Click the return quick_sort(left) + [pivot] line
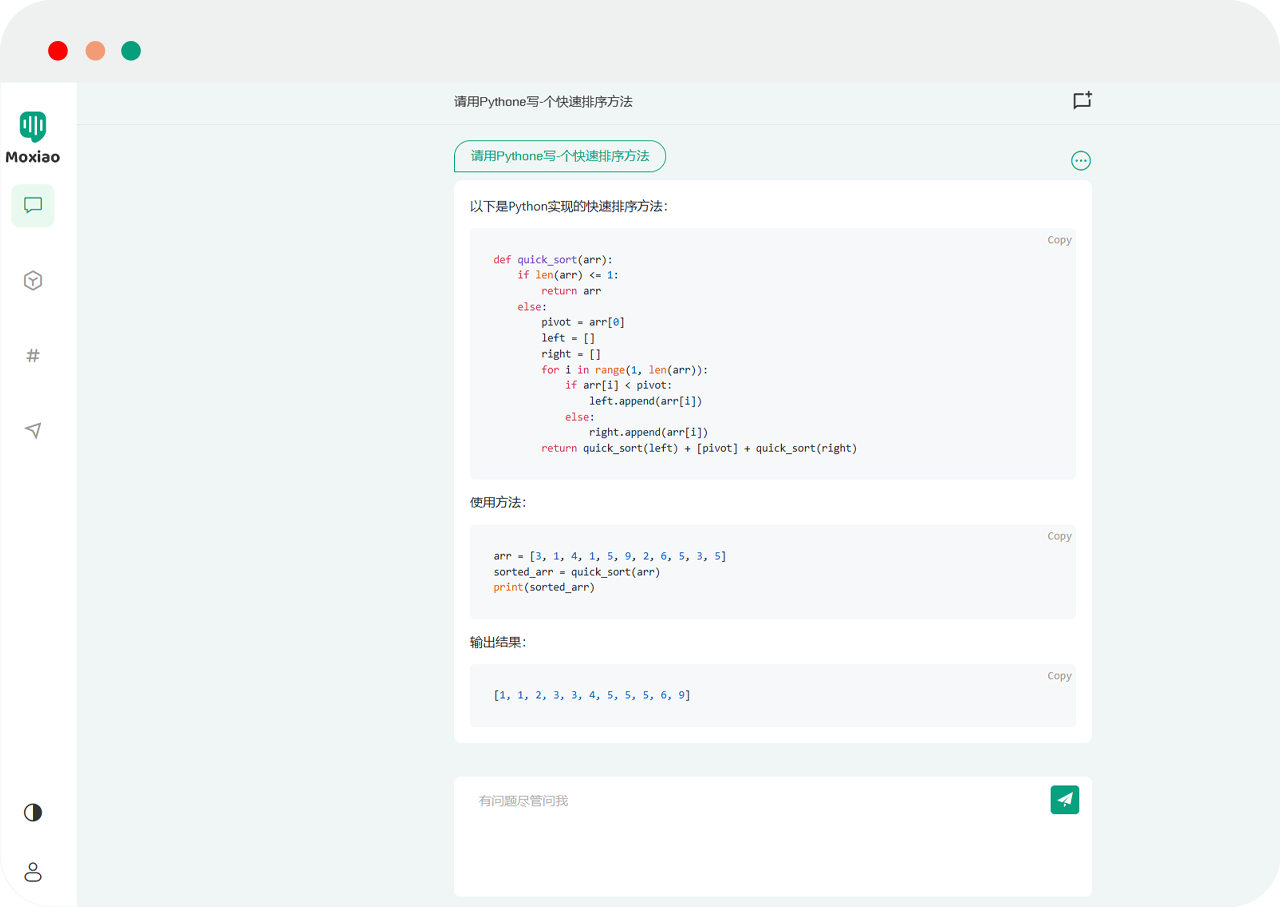This screenshot has width=1280, height=907. (x=699, y=448)
